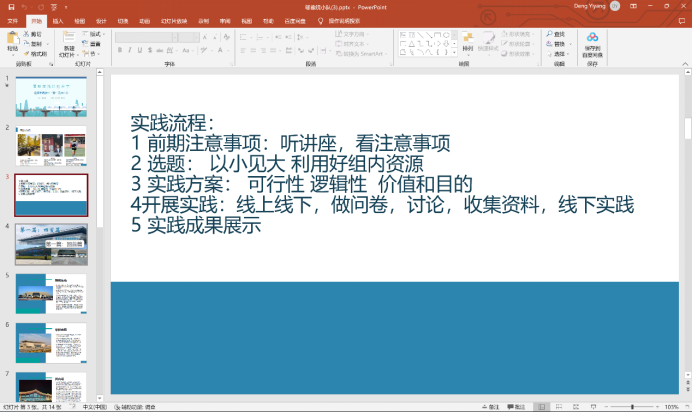Screen dimensions: 693x413
Task: Decrease font size with smaller A
Action: tap(214, 38)
